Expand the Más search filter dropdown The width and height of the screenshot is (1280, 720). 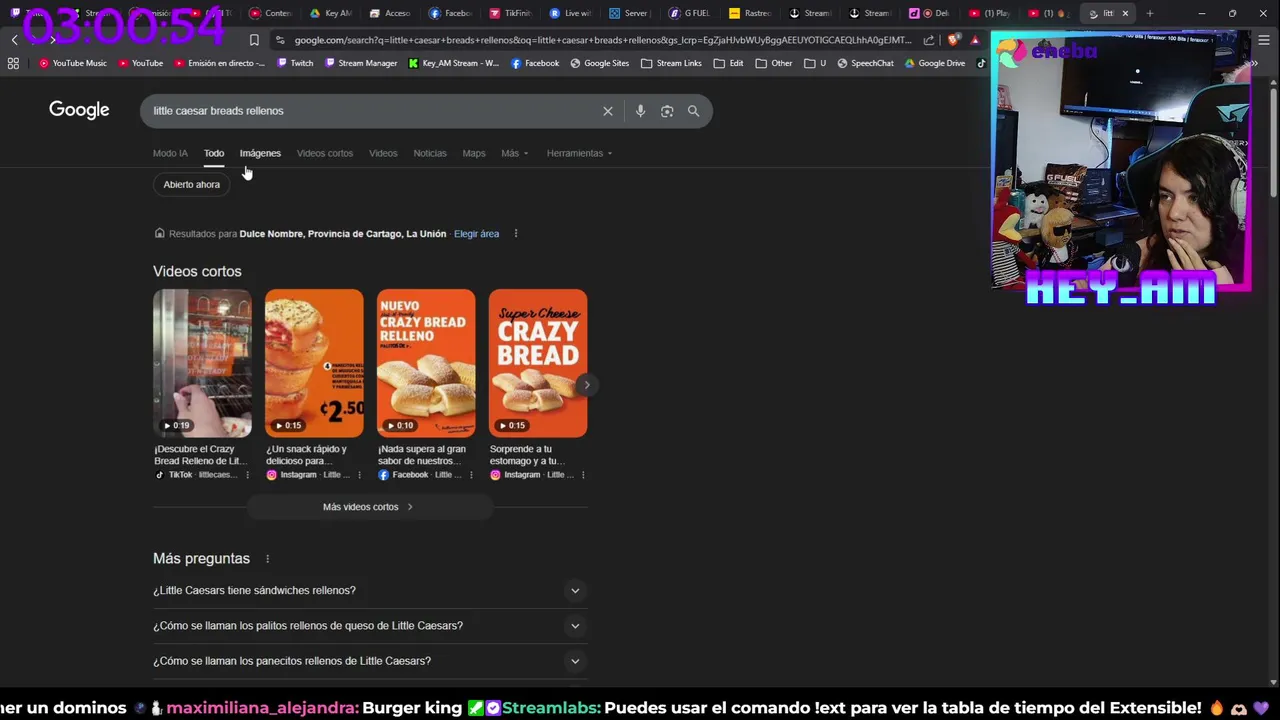point(515,153)
